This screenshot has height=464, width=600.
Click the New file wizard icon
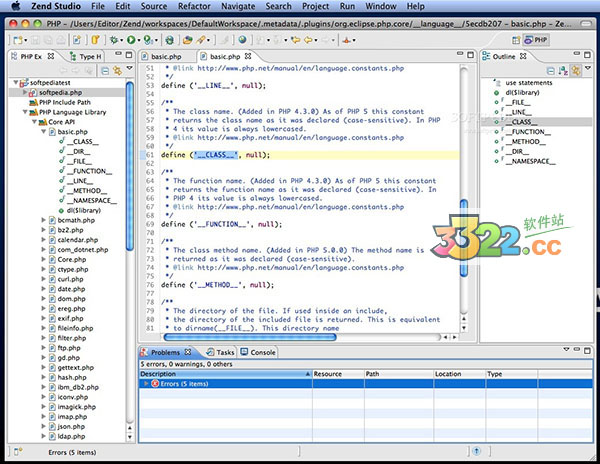click(x=18, y=40)
